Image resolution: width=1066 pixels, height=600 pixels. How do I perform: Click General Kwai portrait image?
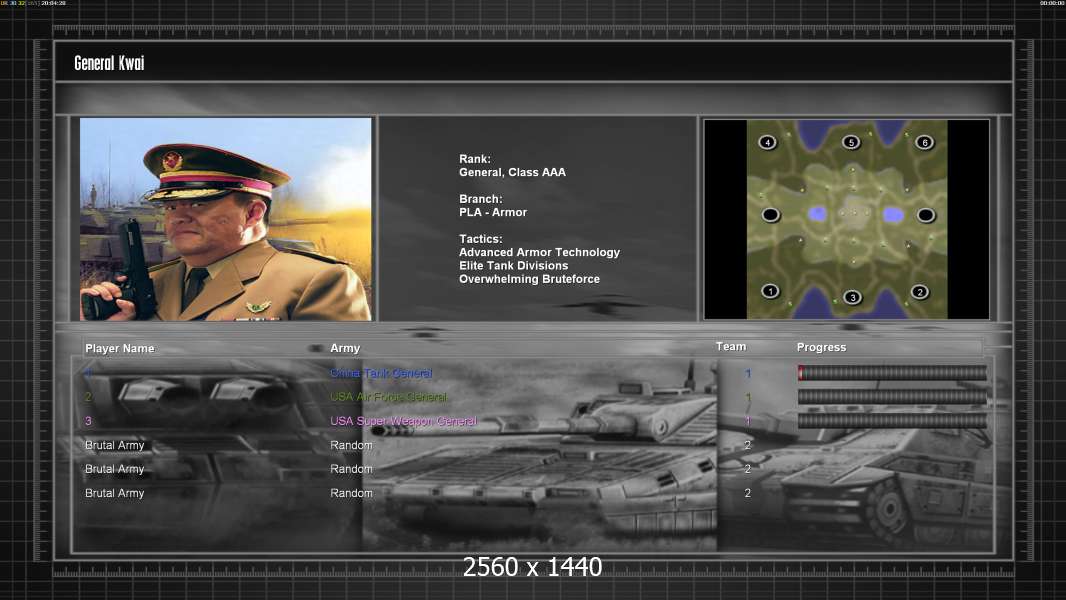pos(226,219)
